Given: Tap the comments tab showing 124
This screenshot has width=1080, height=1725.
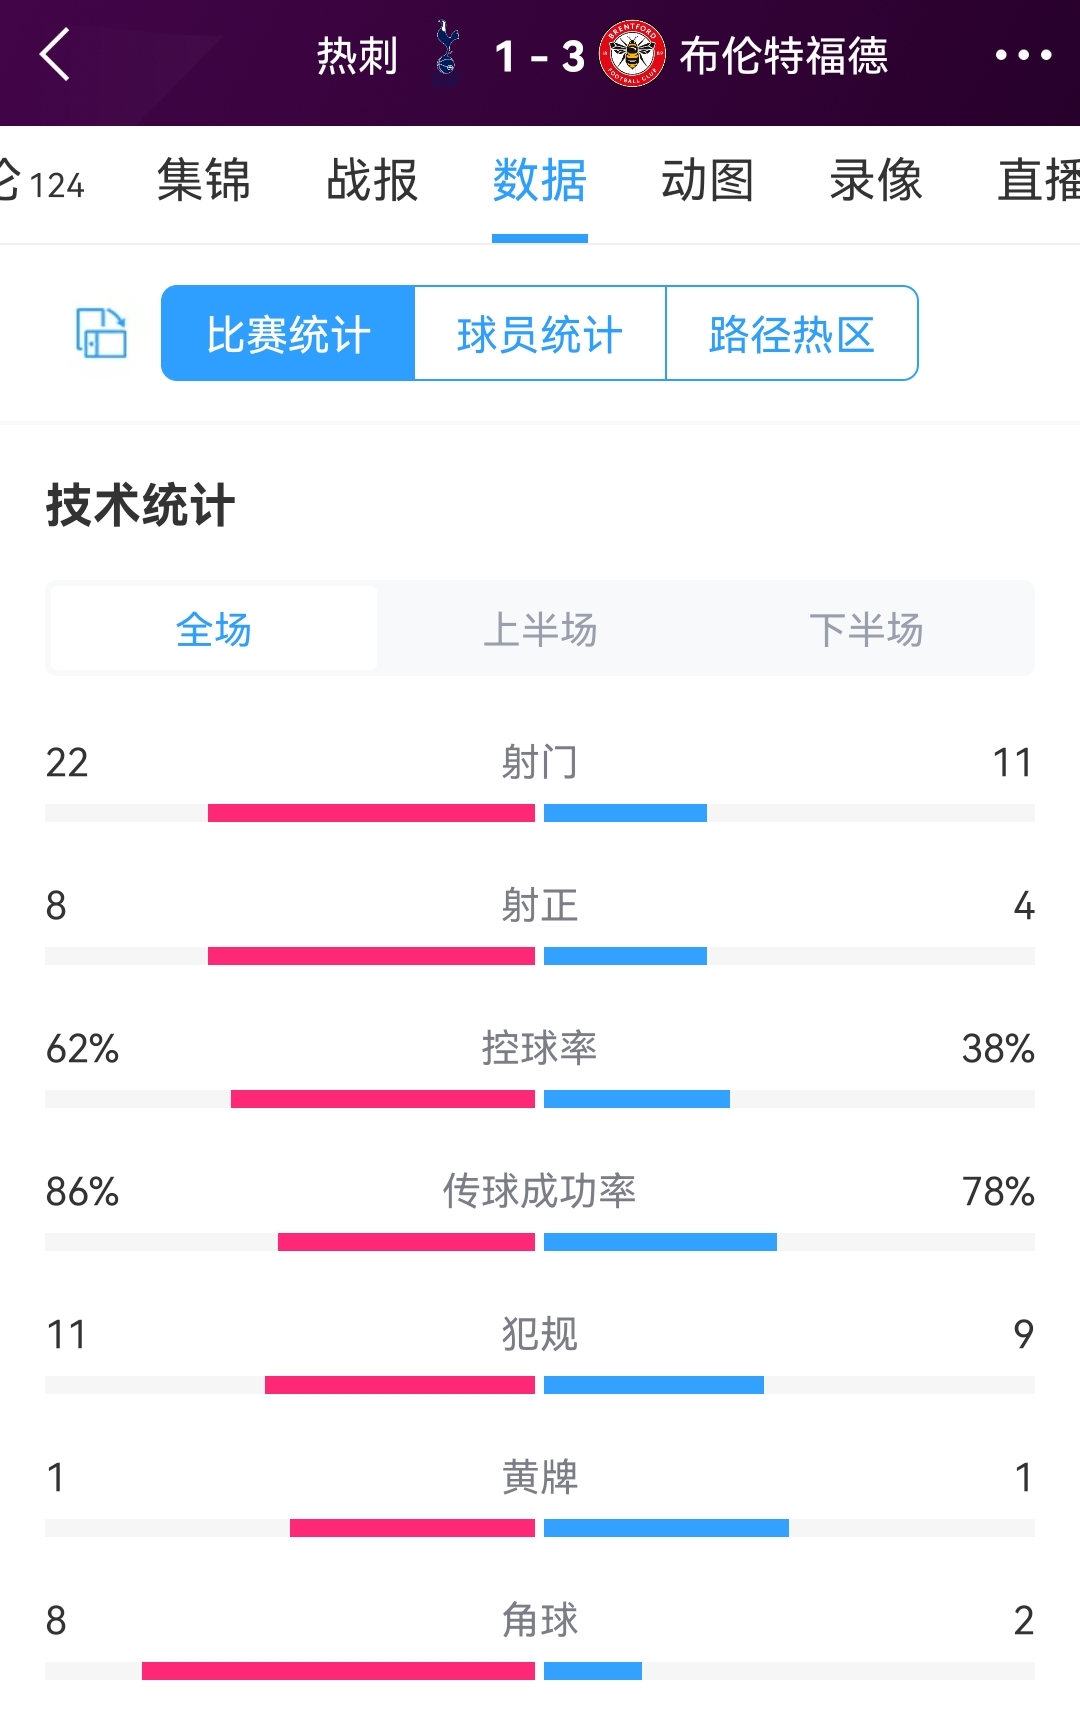Looking at the screenshot, I should pyautogui.click(x=42, y=182).
